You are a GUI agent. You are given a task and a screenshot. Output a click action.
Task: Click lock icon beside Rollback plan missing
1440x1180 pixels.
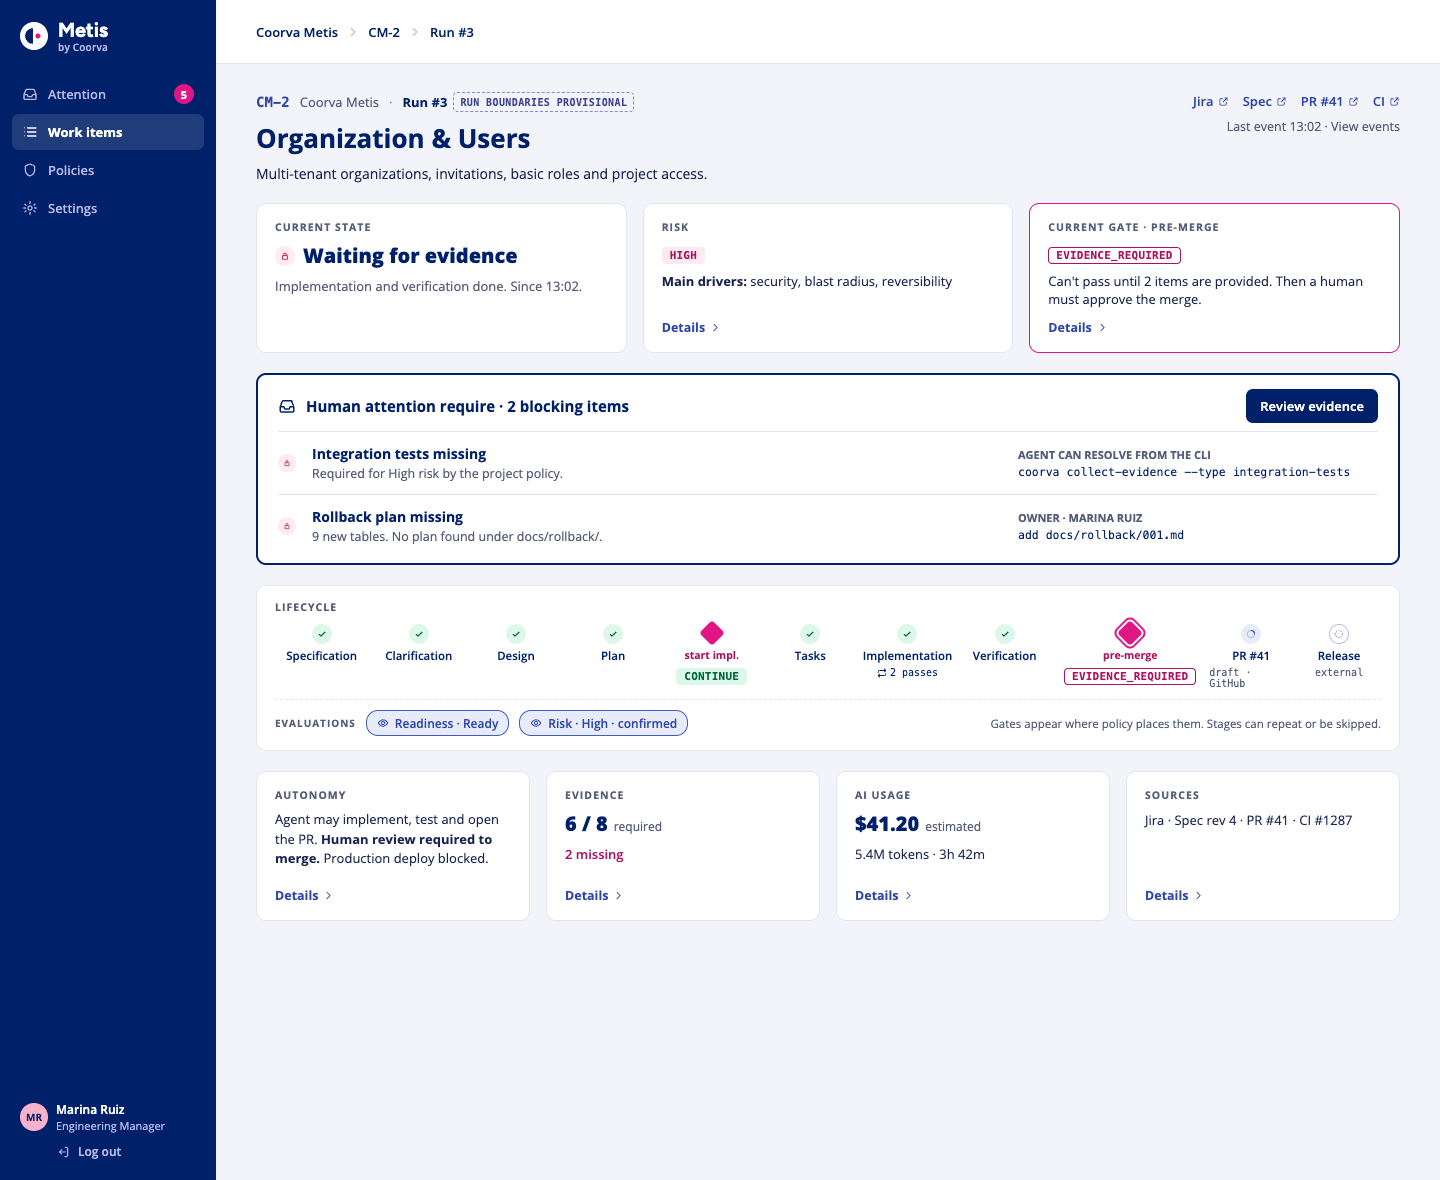[x=287, y=526]
